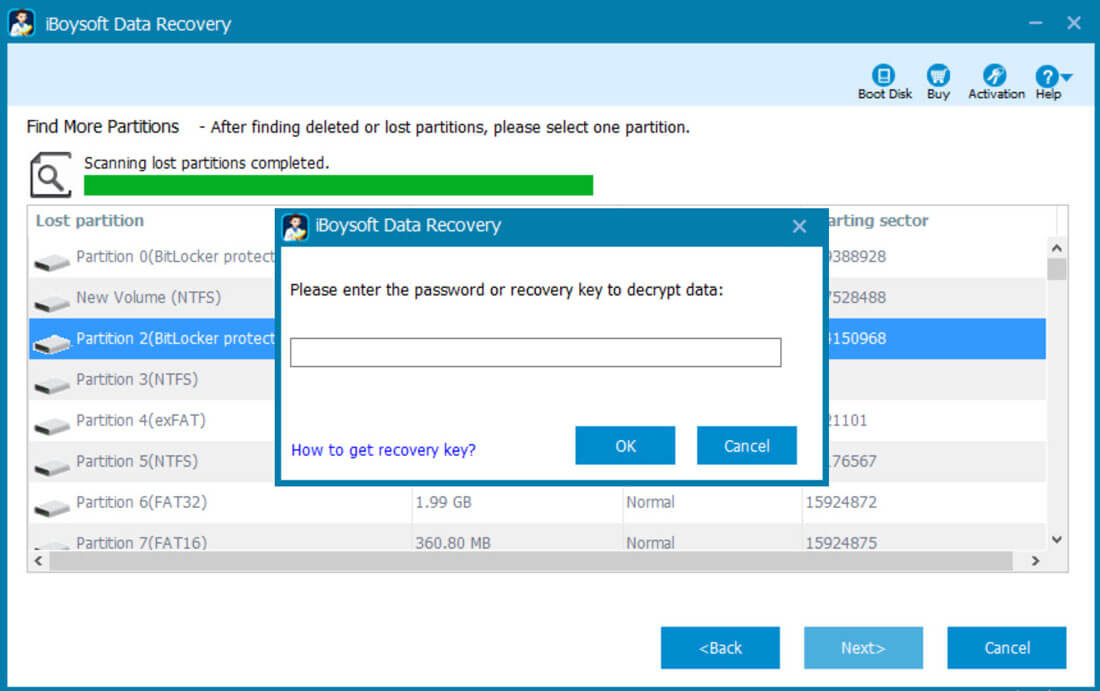The height and width of the screenshot is (691, 1100).
Task: Click drive icon beside New Volume (NTFS)
Action: (52, 303)
